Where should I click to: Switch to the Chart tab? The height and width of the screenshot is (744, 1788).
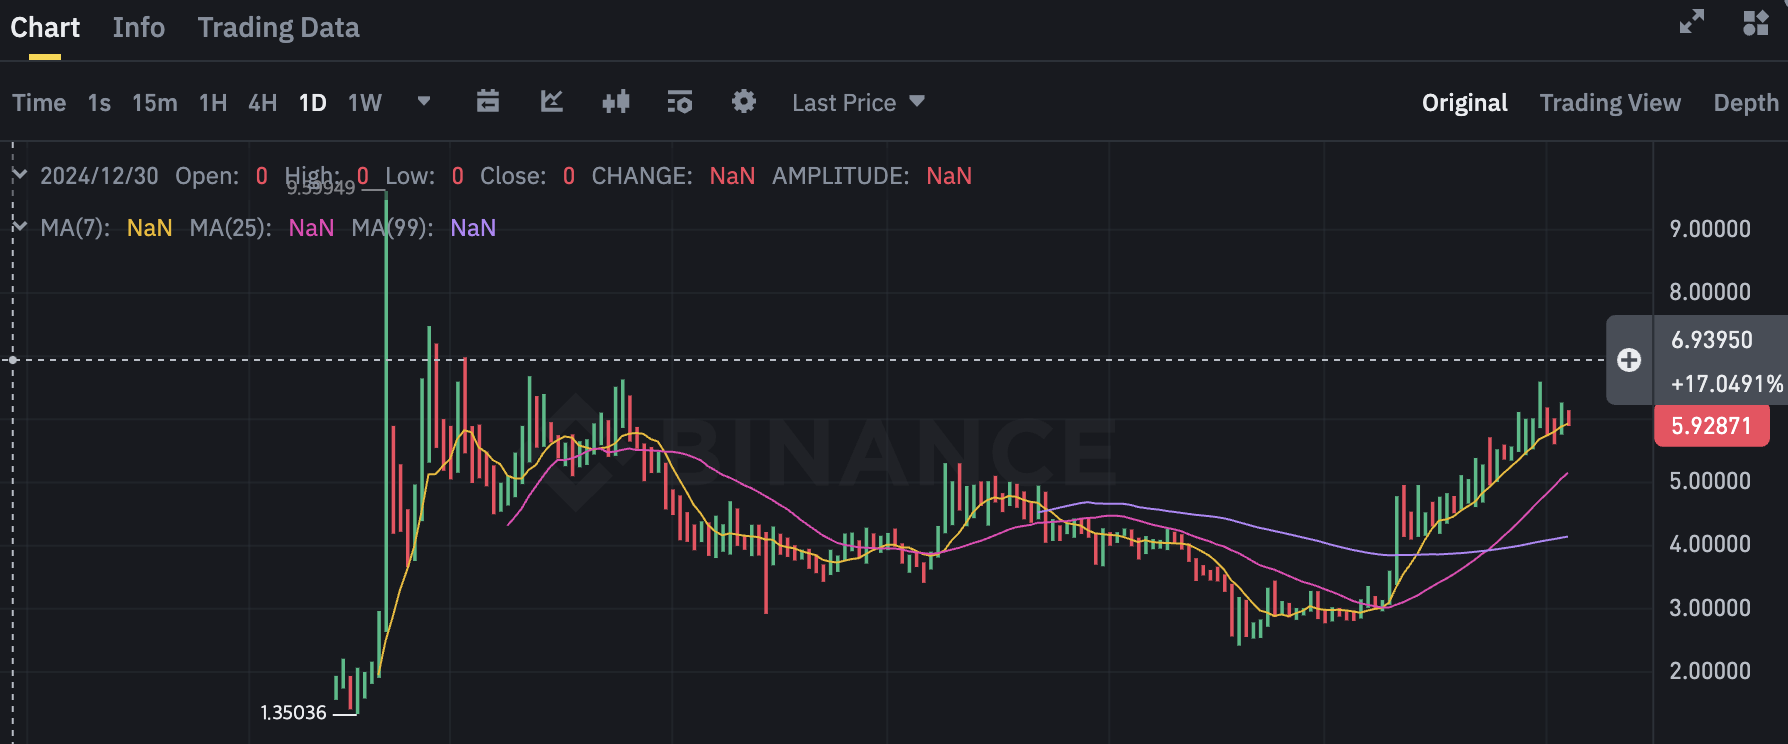coord(45,28)
